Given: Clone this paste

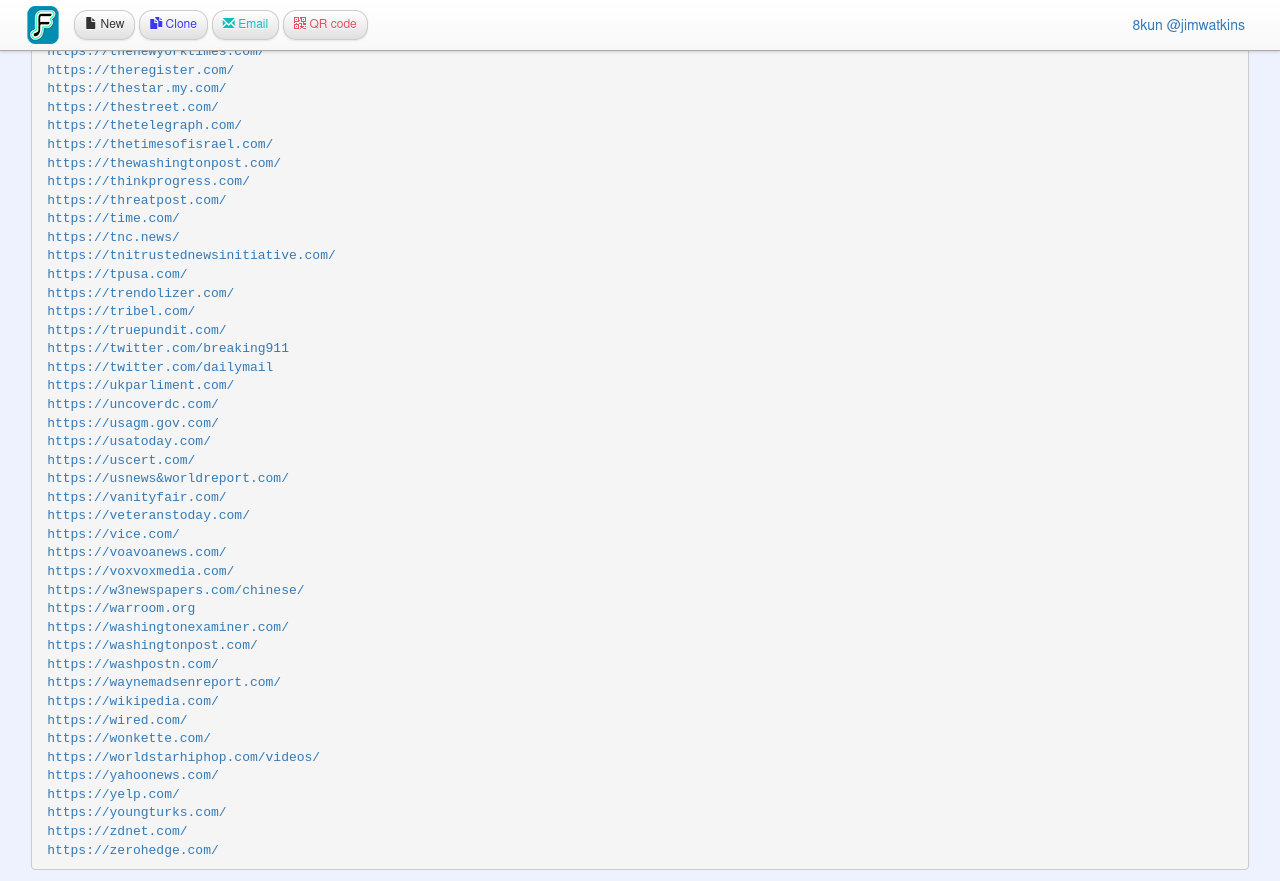Looking at the screenshot, I should tap(173, 25).
